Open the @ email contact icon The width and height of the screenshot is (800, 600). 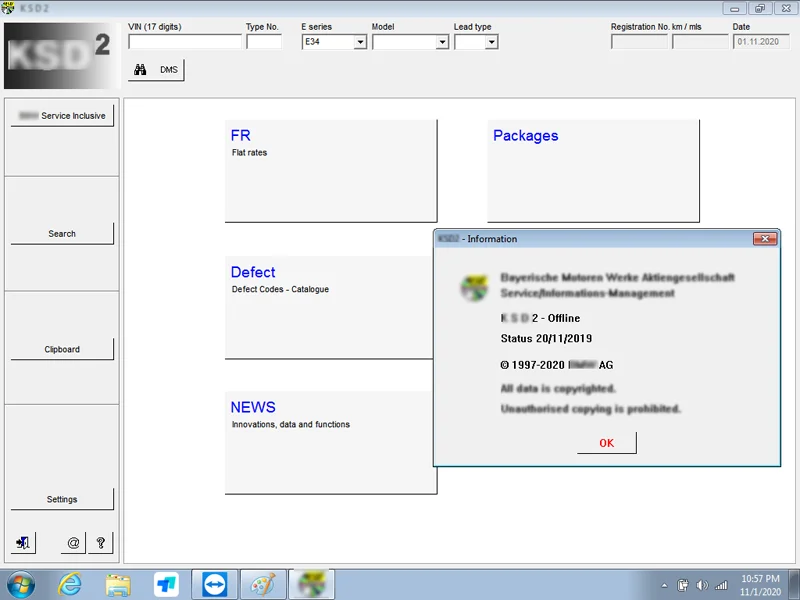(73, 542)
